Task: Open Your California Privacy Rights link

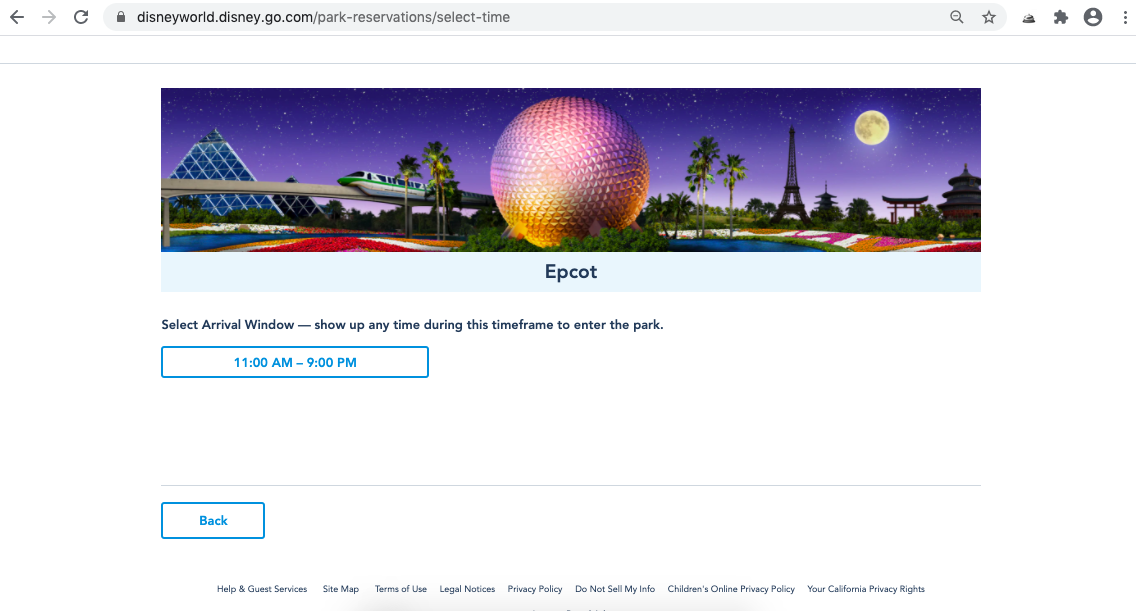Action: tap(866, 589)
